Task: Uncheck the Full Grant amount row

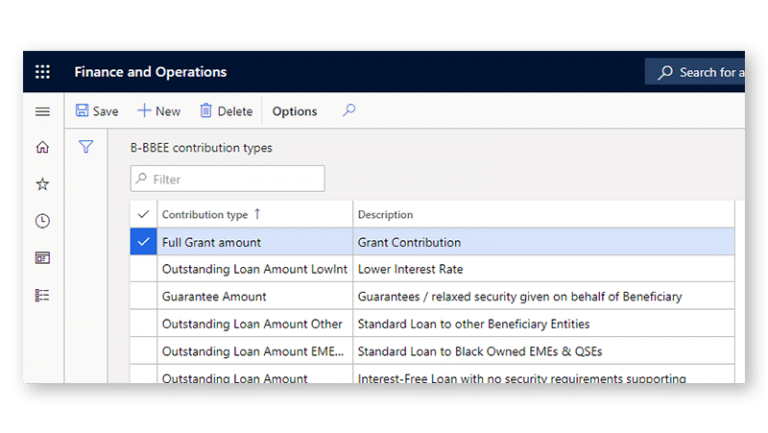Action: (x=143, y=242)
